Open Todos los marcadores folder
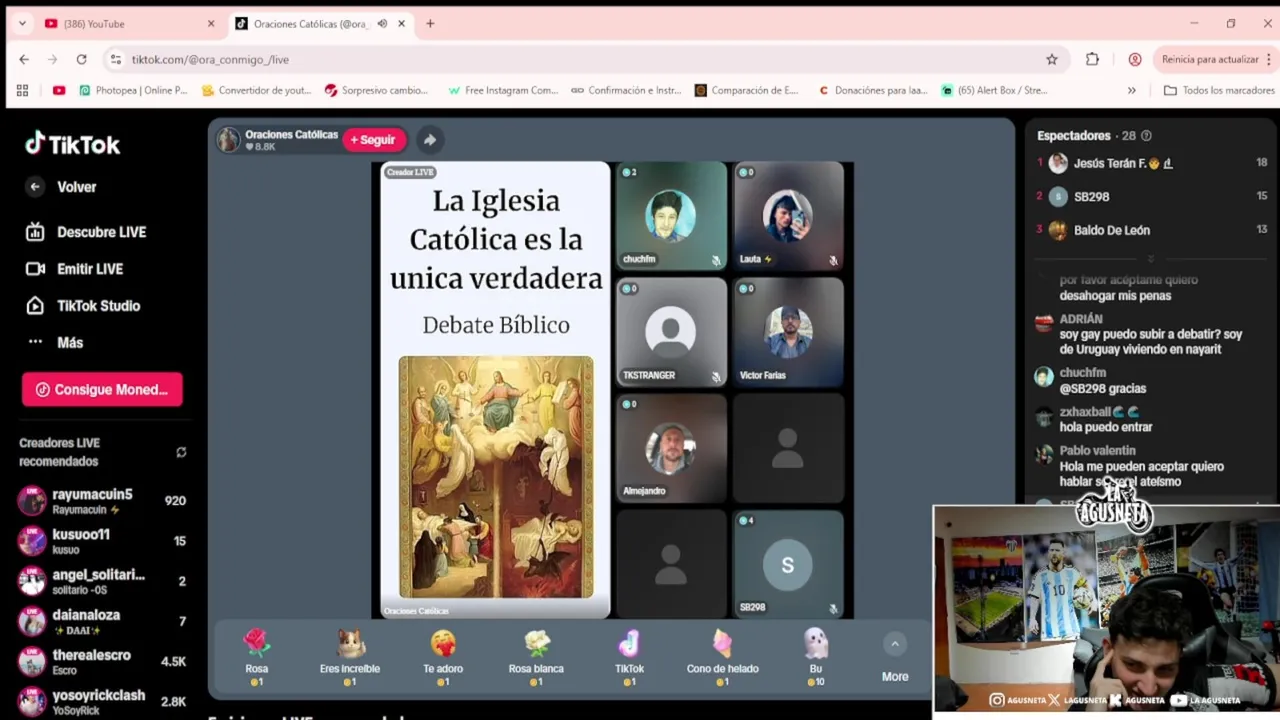This screenshot has width=1280, height=720. click(1219, 91)
